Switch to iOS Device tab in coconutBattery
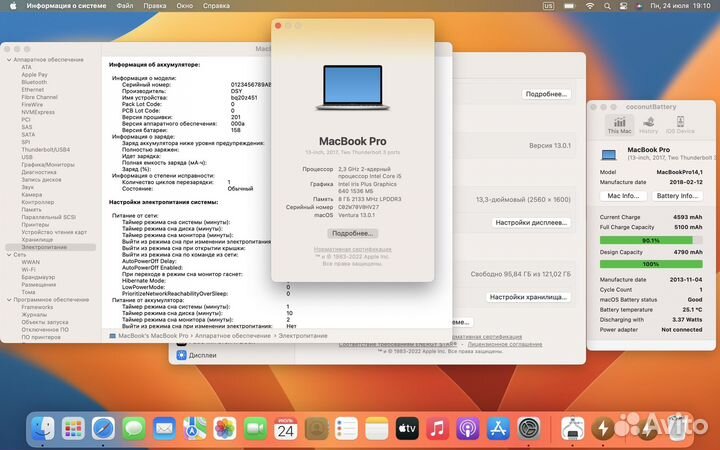This screenshot has width=720, height=450. [680, 125]
